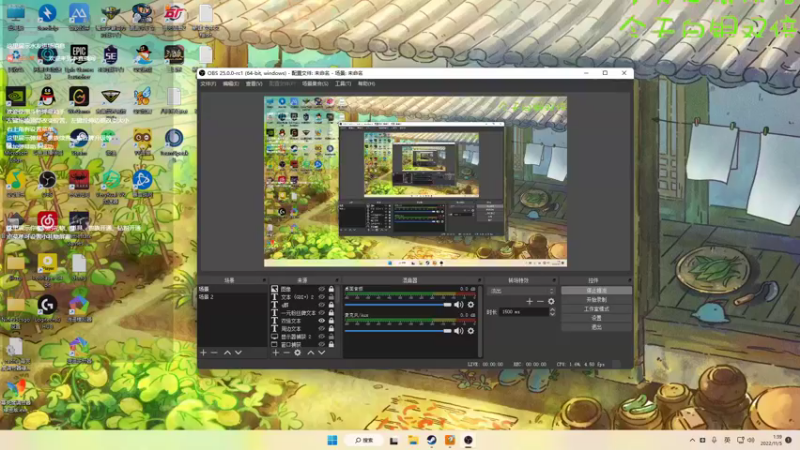Toggle visibility of the 一元粉丝牌文本 source

coord(321,313)
